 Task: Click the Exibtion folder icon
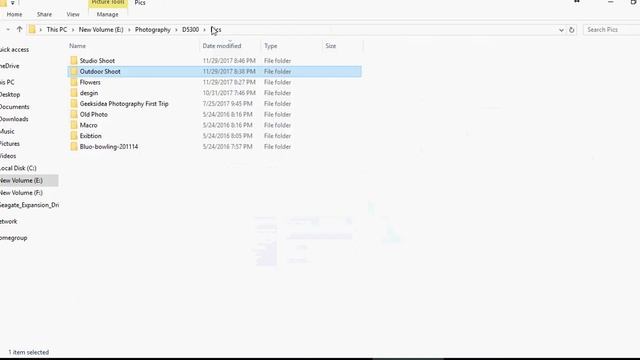74,136
